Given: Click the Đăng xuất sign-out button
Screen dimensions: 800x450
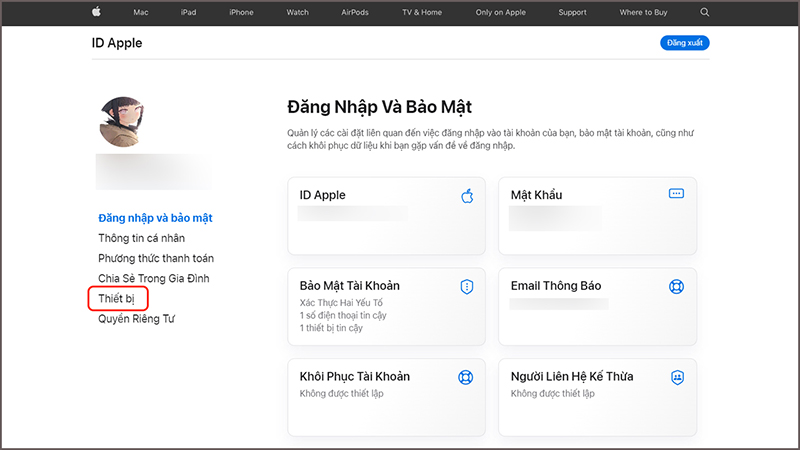Looking at the screenshot, I should (685, 43).
